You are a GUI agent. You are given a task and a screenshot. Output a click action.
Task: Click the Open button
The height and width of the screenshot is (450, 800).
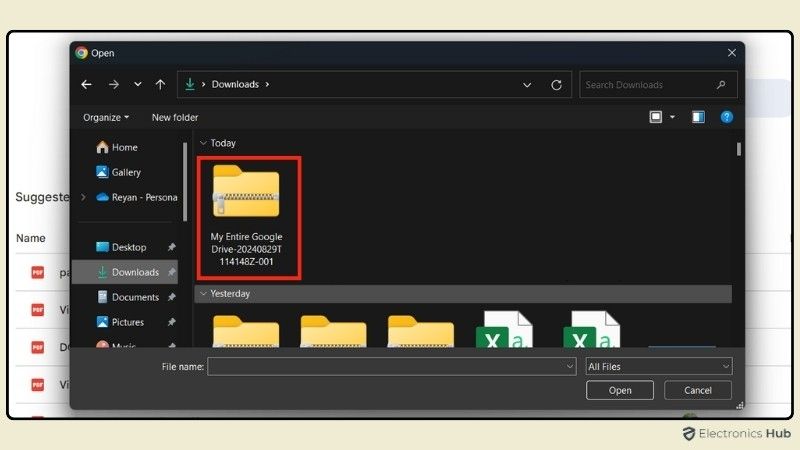620,390
